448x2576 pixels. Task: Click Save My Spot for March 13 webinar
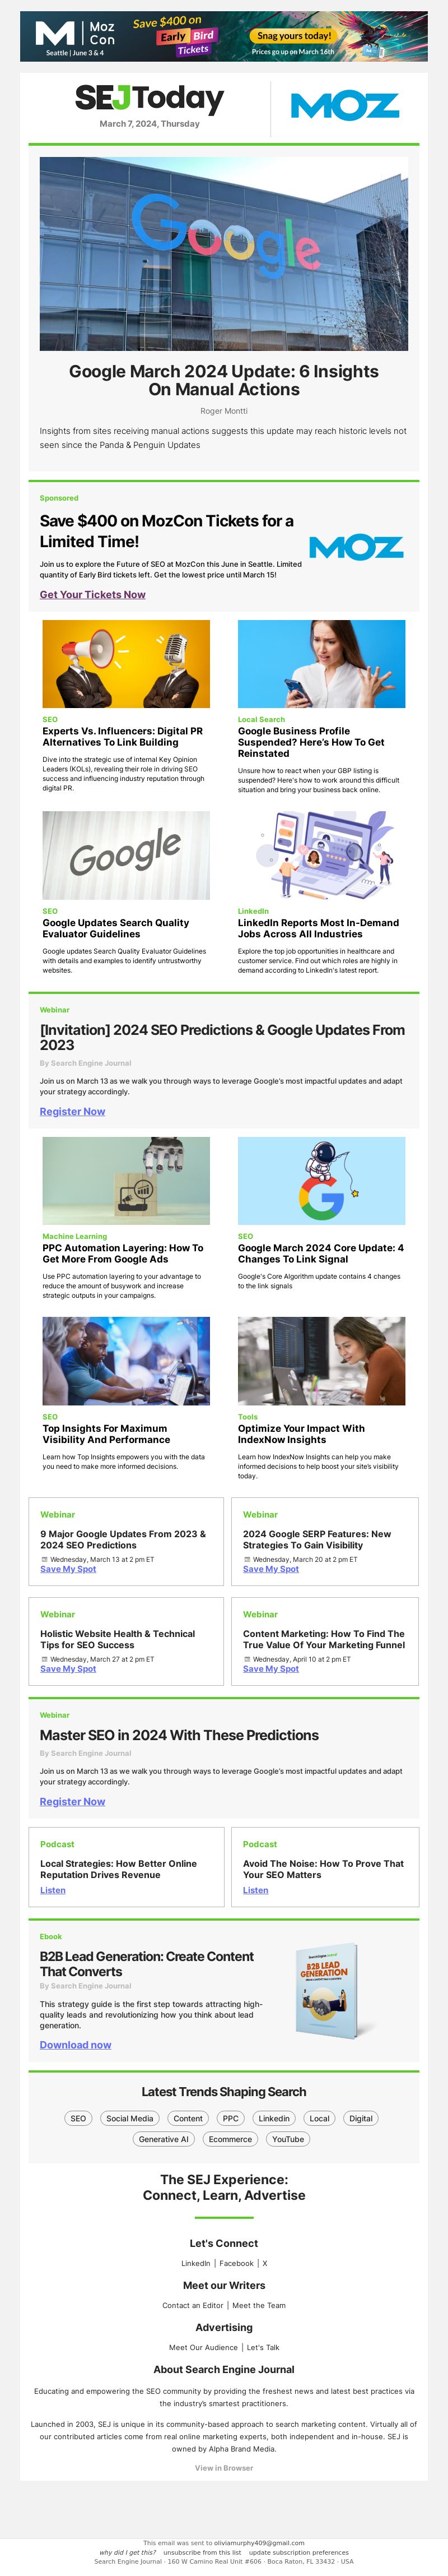68,1568
